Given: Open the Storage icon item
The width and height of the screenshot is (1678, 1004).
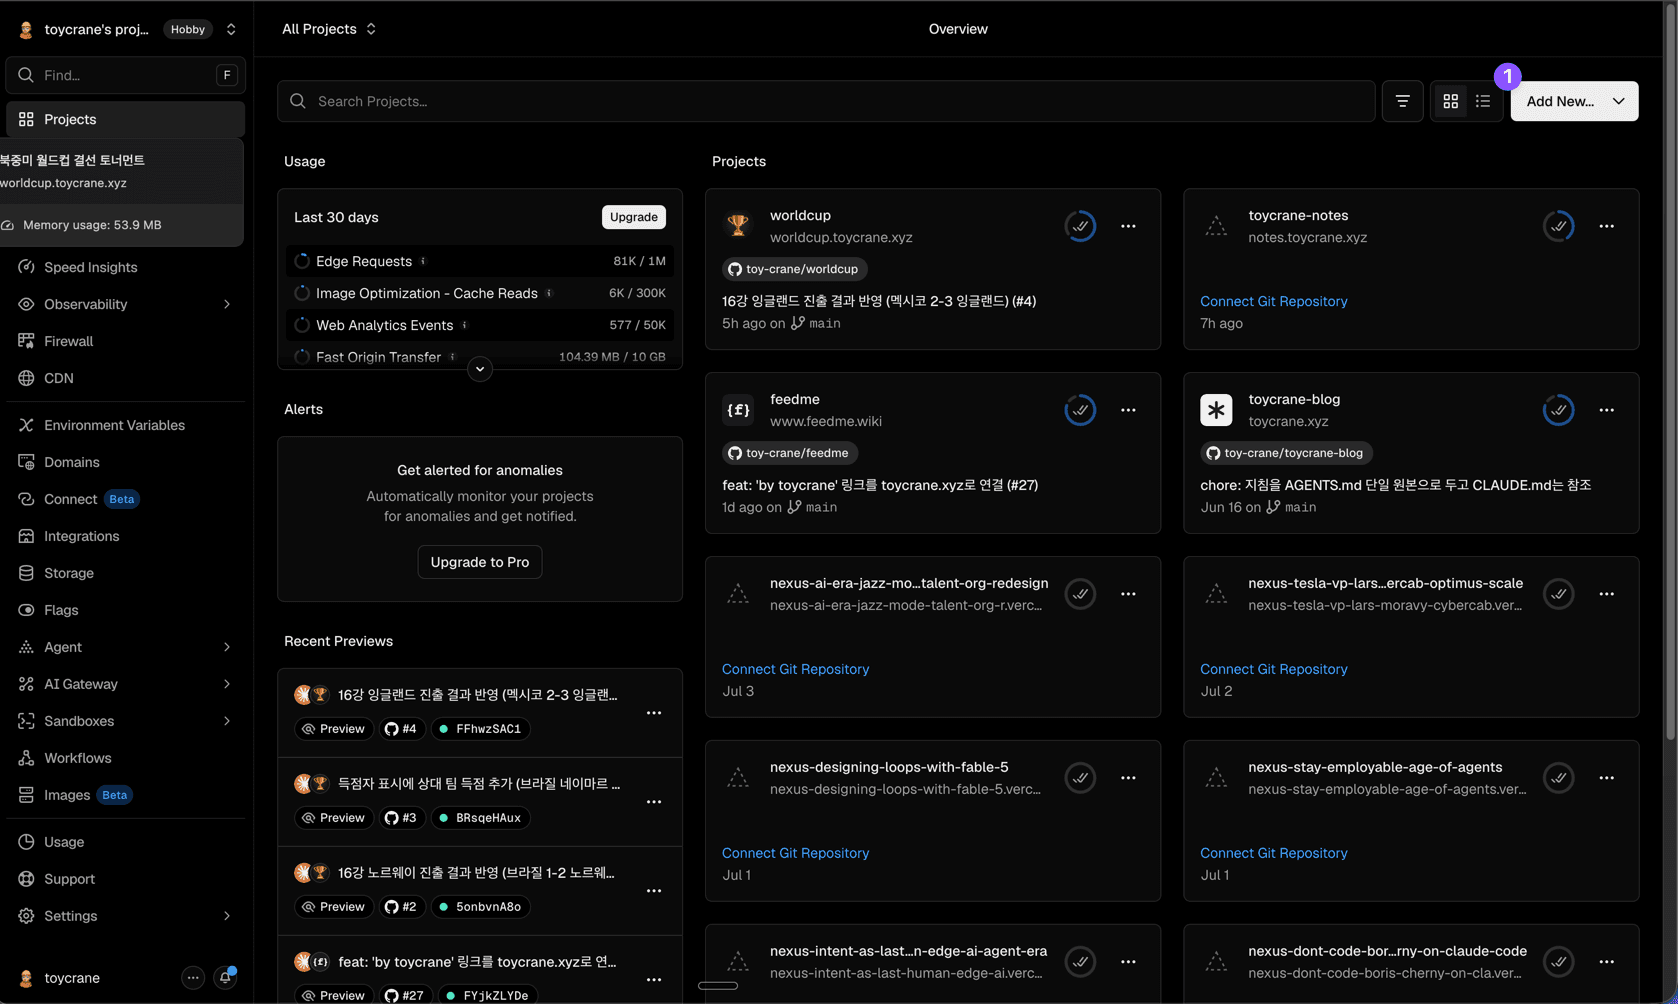Looking at the screenshot, I should click(x=26, y=573).
